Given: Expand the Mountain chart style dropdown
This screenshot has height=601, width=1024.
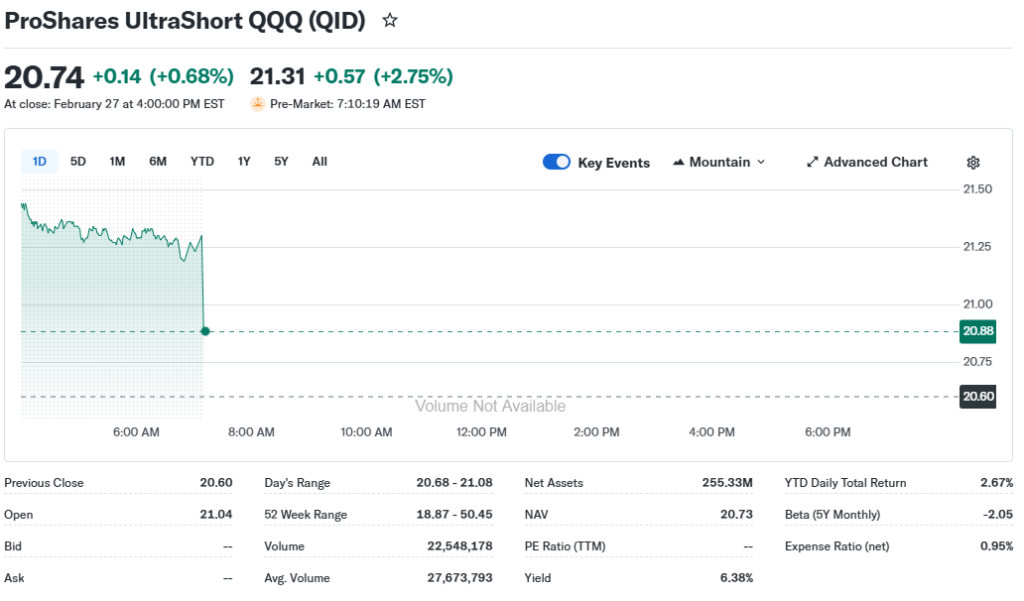Looking at the screenshot, I should click(760, 162).
